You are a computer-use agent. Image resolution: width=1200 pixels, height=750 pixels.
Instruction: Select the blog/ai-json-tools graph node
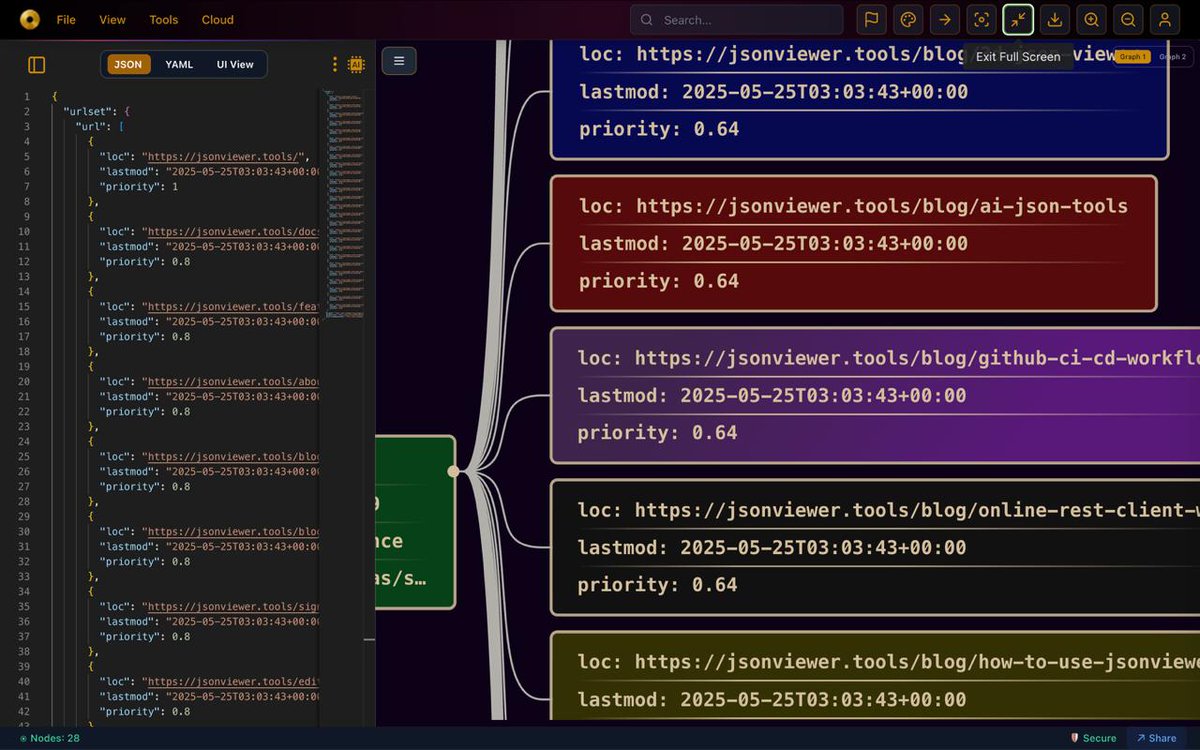pos(853,243)
